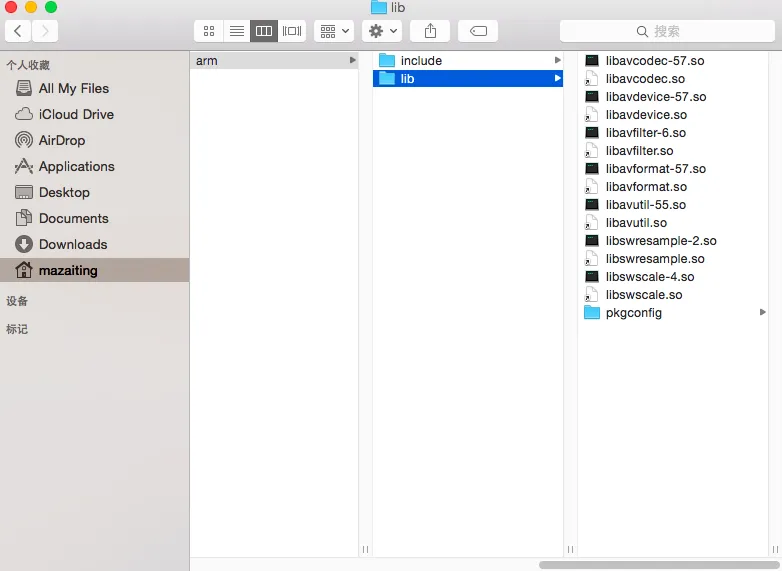Open AirDrop in the sidebar

point(61,140)
